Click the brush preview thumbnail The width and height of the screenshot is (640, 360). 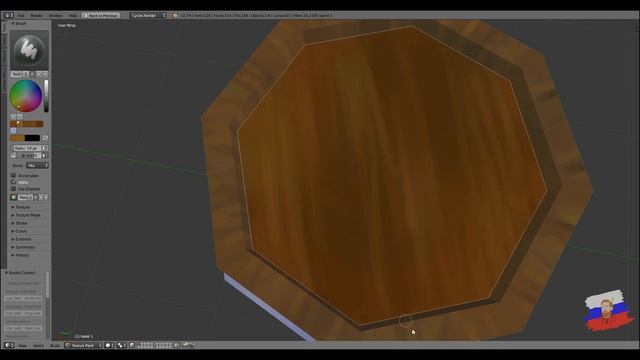(29, 50)
